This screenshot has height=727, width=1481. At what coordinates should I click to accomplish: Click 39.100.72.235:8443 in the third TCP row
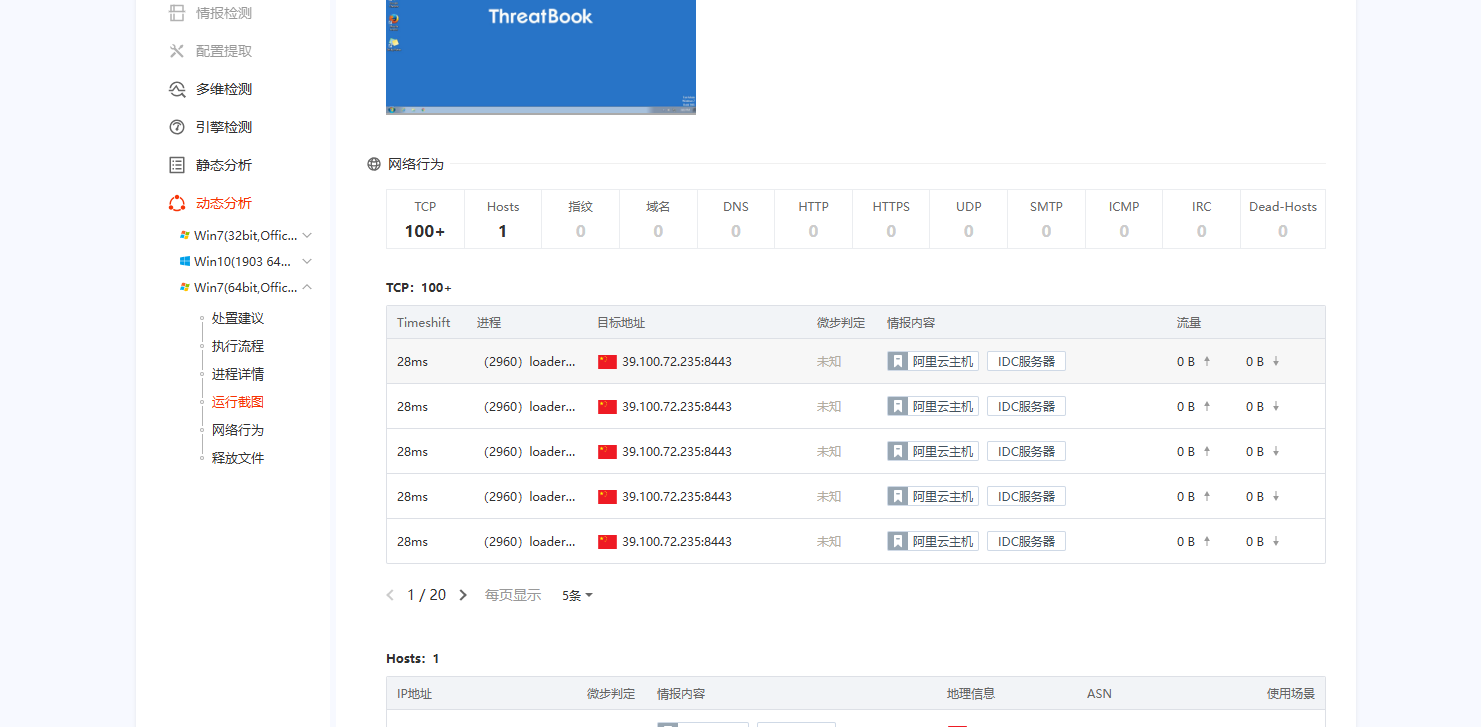(677, 451)
